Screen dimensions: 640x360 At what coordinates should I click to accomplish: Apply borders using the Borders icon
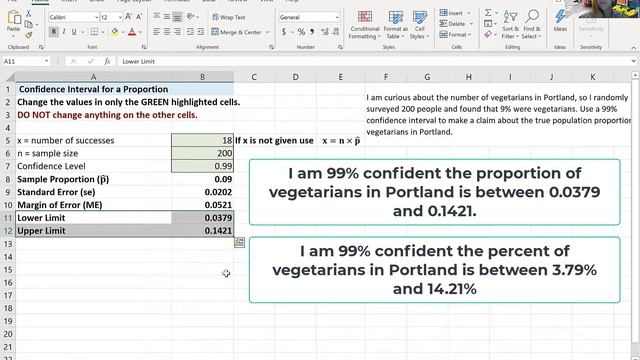[x=94, y=32]
